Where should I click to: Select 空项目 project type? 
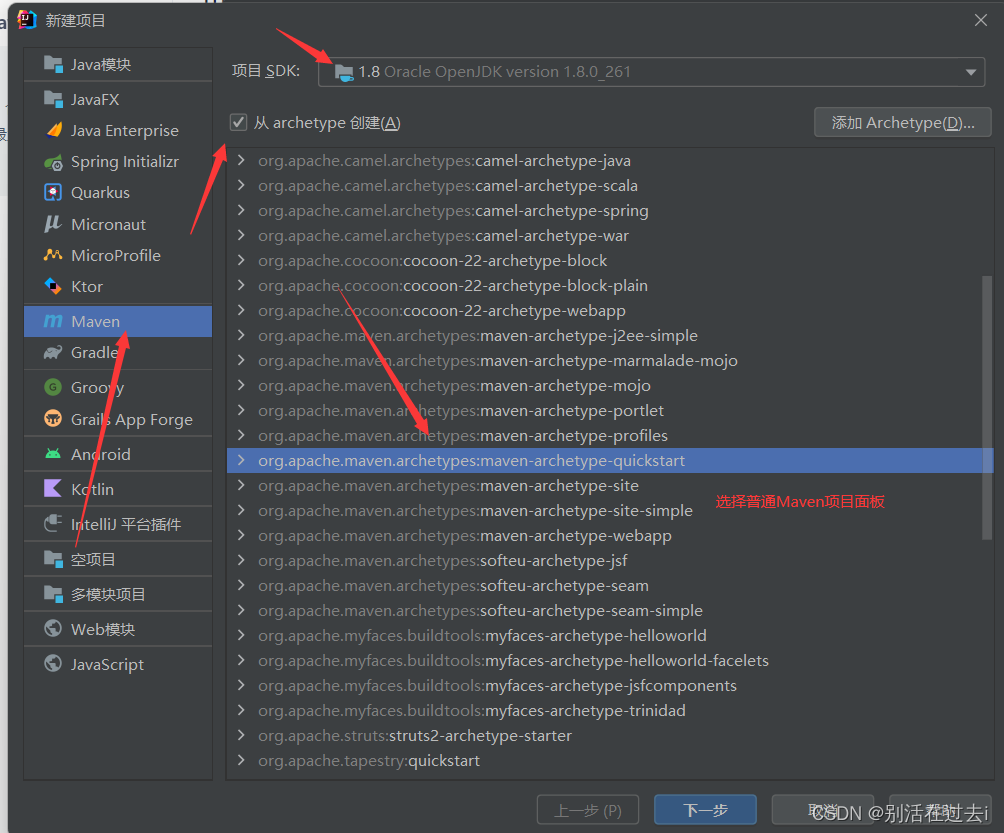point(118,558)
